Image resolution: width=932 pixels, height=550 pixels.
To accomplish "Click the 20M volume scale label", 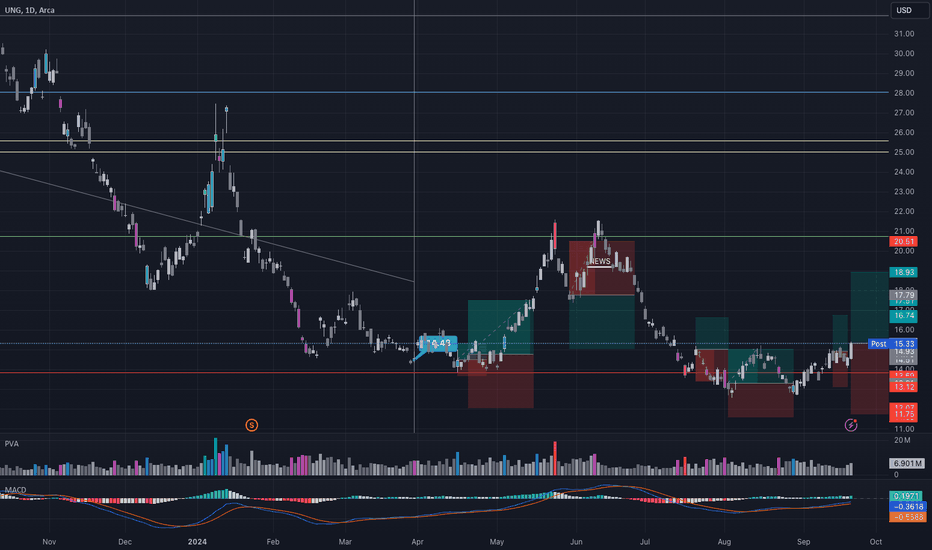I will click(x=902, y=440).
